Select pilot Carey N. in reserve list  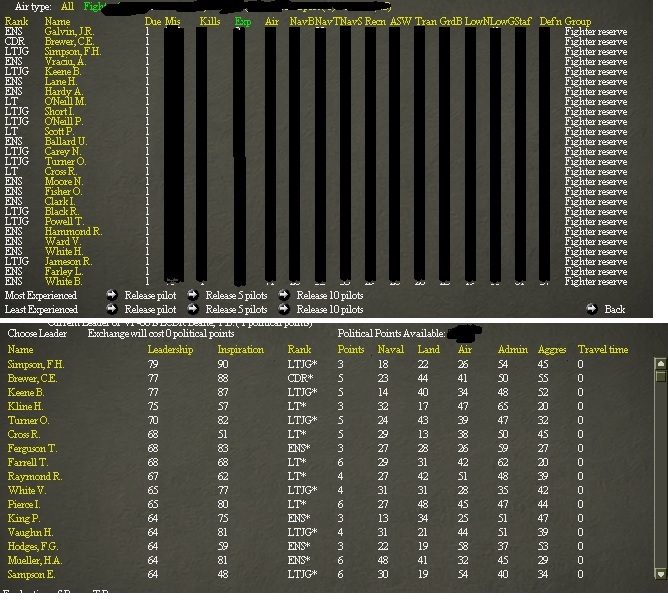[x=63, y=152]
